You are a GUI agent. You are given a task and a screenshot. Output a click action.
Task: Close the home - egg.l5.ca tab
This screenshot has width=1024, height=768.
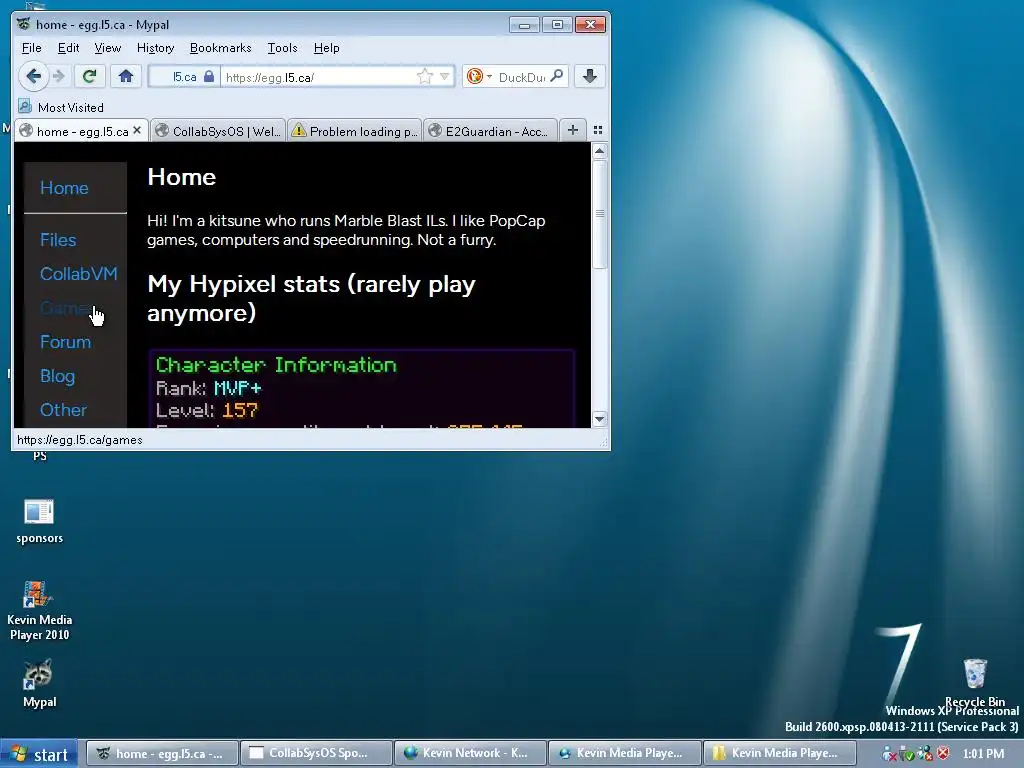(x=136, y=131)
